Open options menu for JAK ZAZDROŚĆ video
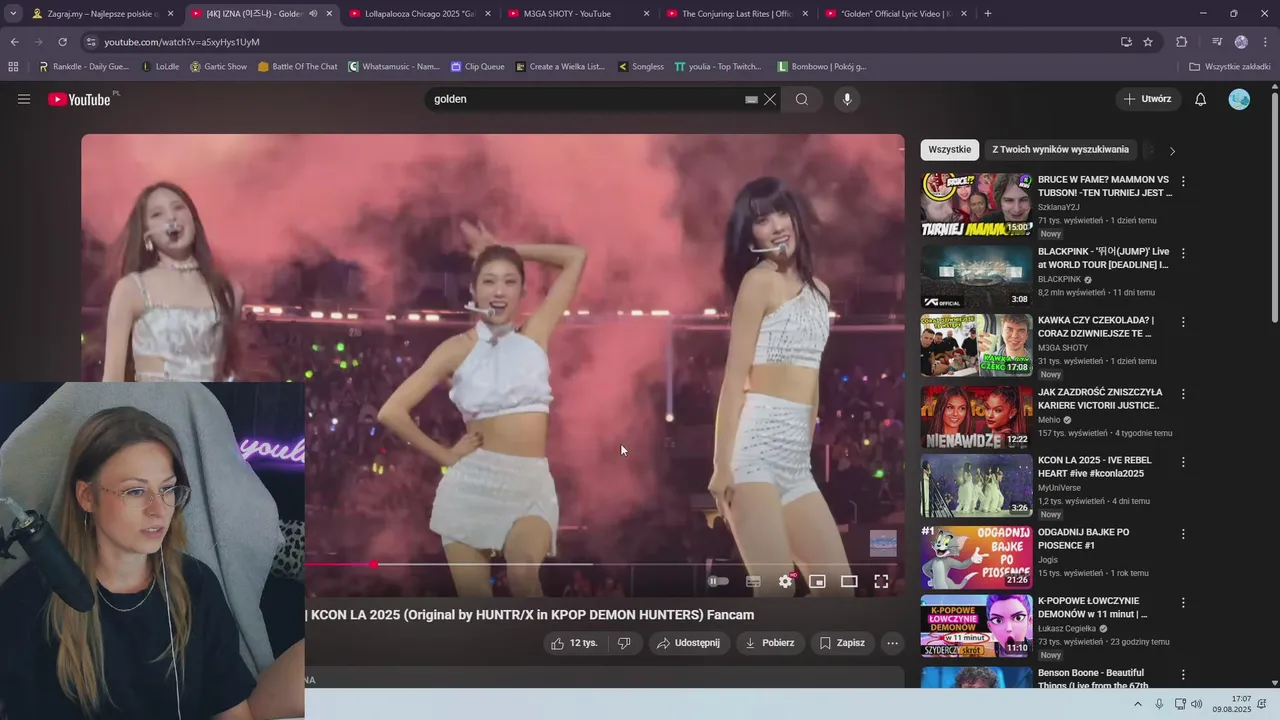This screenshot has width=1280, height=720. point(1183,393)
